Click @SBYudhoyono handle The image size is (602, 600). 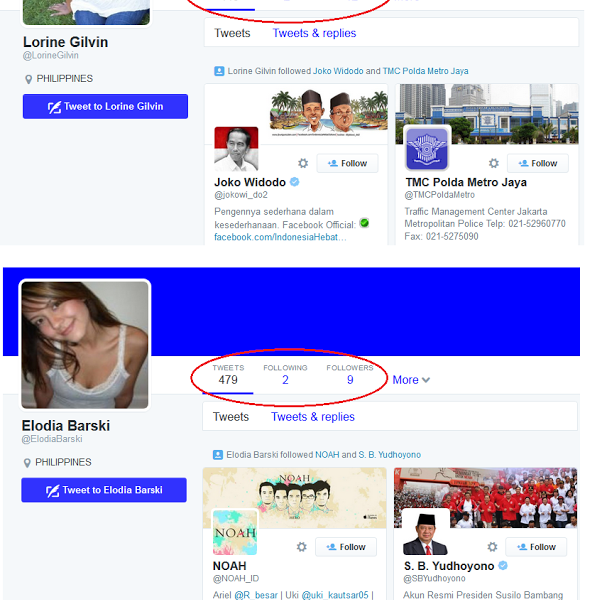coord(434,579)
